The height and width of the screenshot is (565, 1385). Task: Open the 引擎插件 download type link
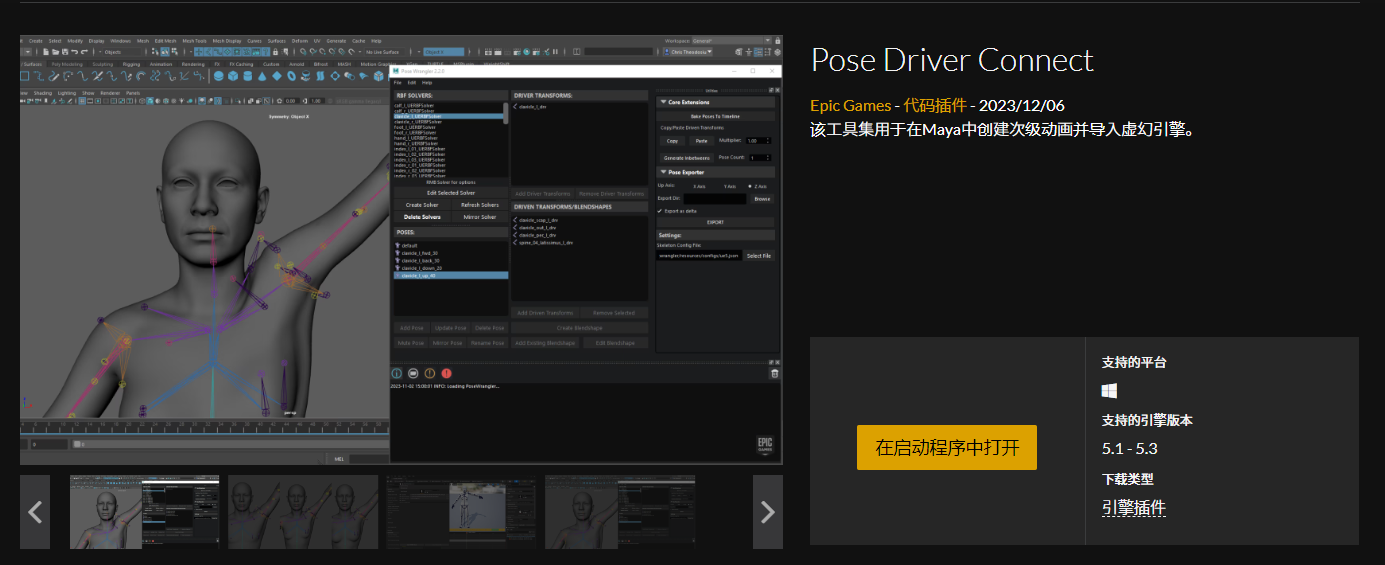(1134, 508)
